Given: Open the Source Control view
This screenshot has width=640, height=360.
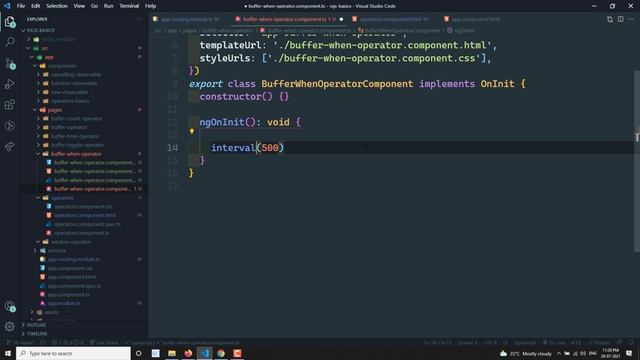Looking at the screenshot, I should [10, 63].
